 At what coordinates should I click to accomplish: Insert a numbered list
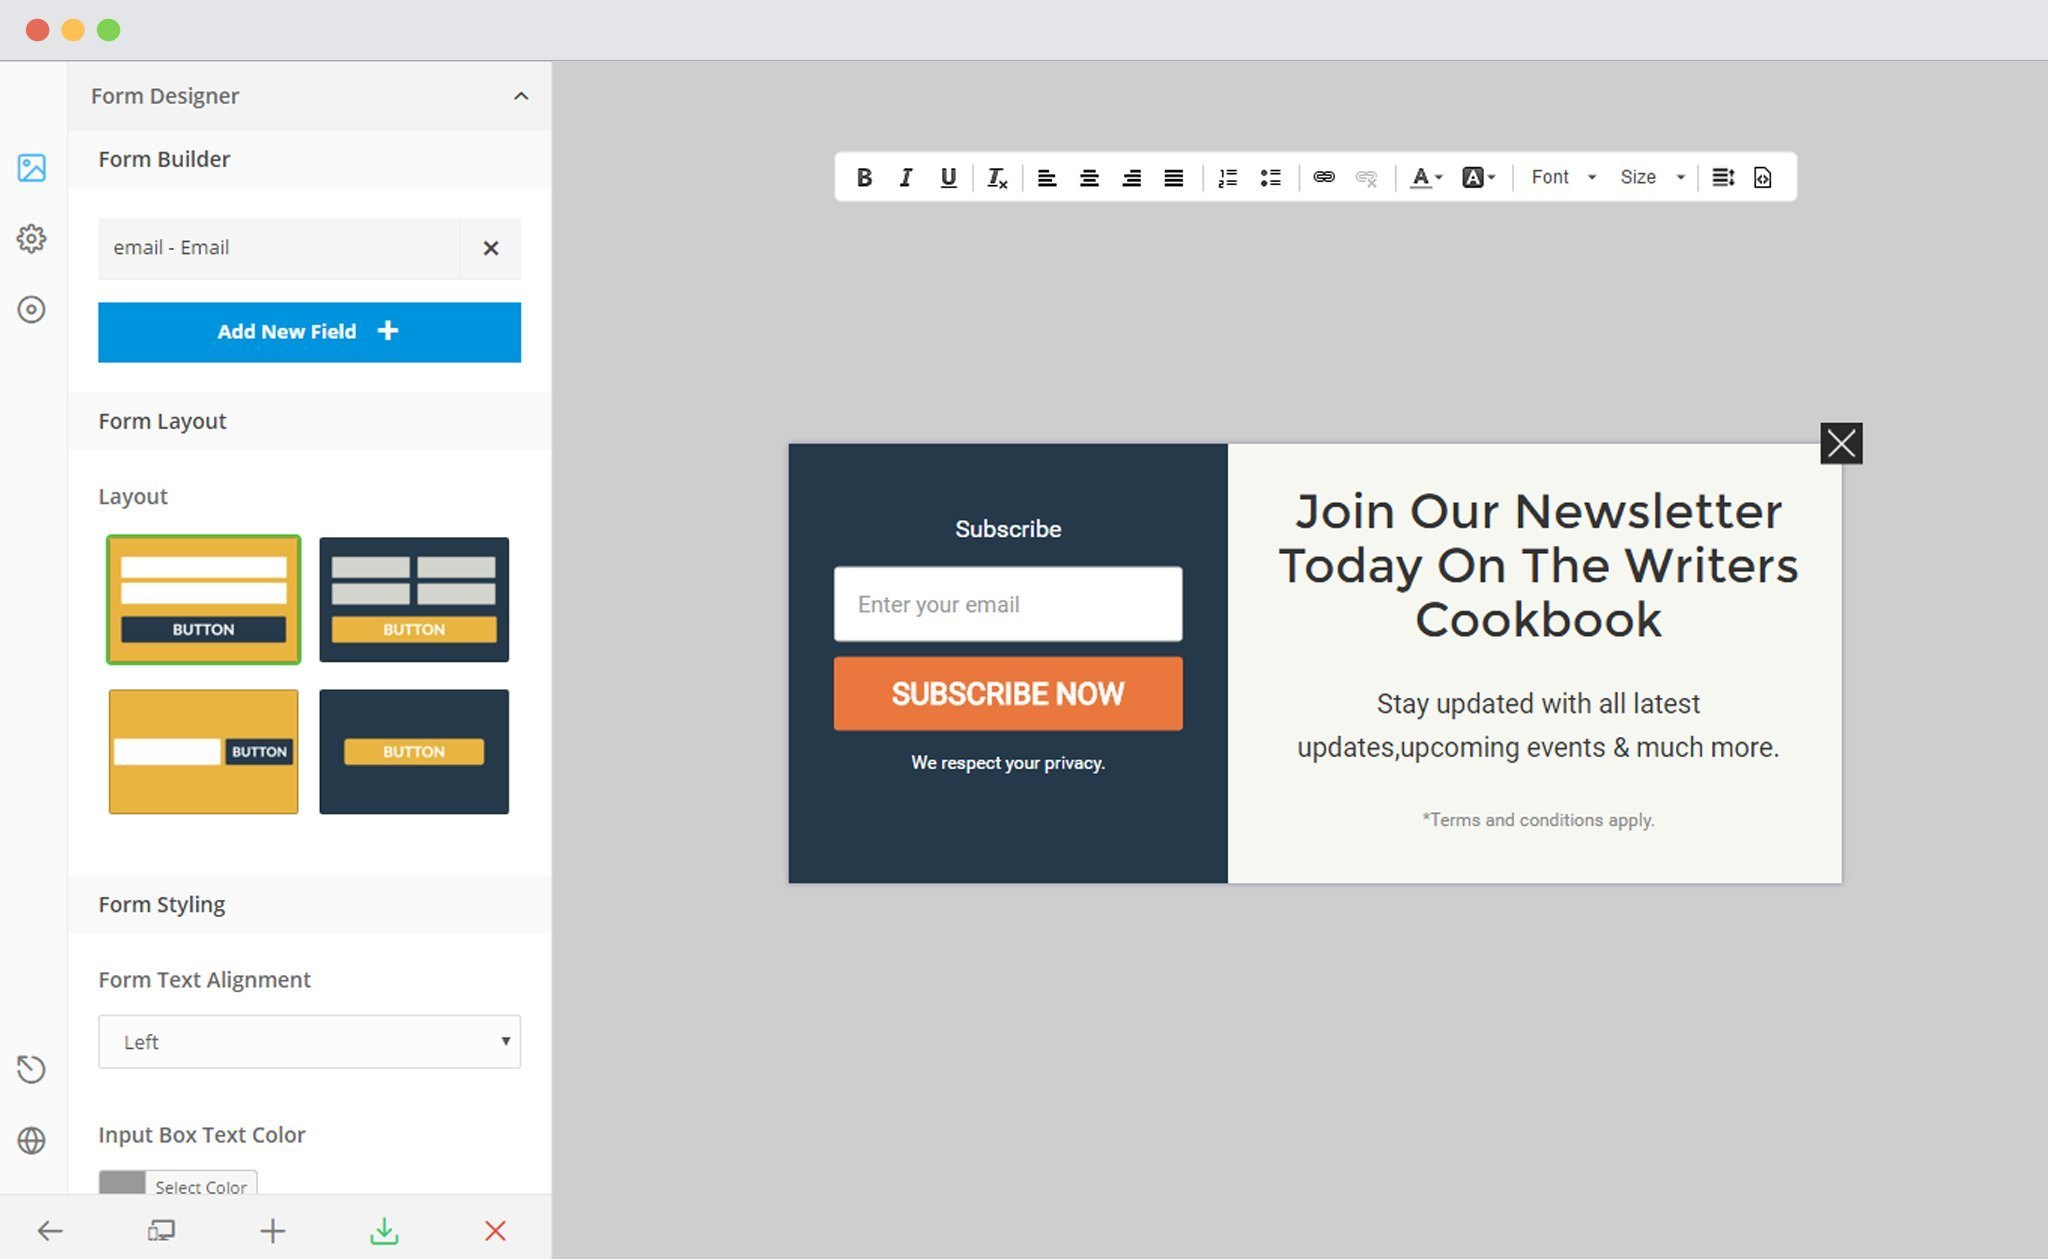pos(1227,177)
